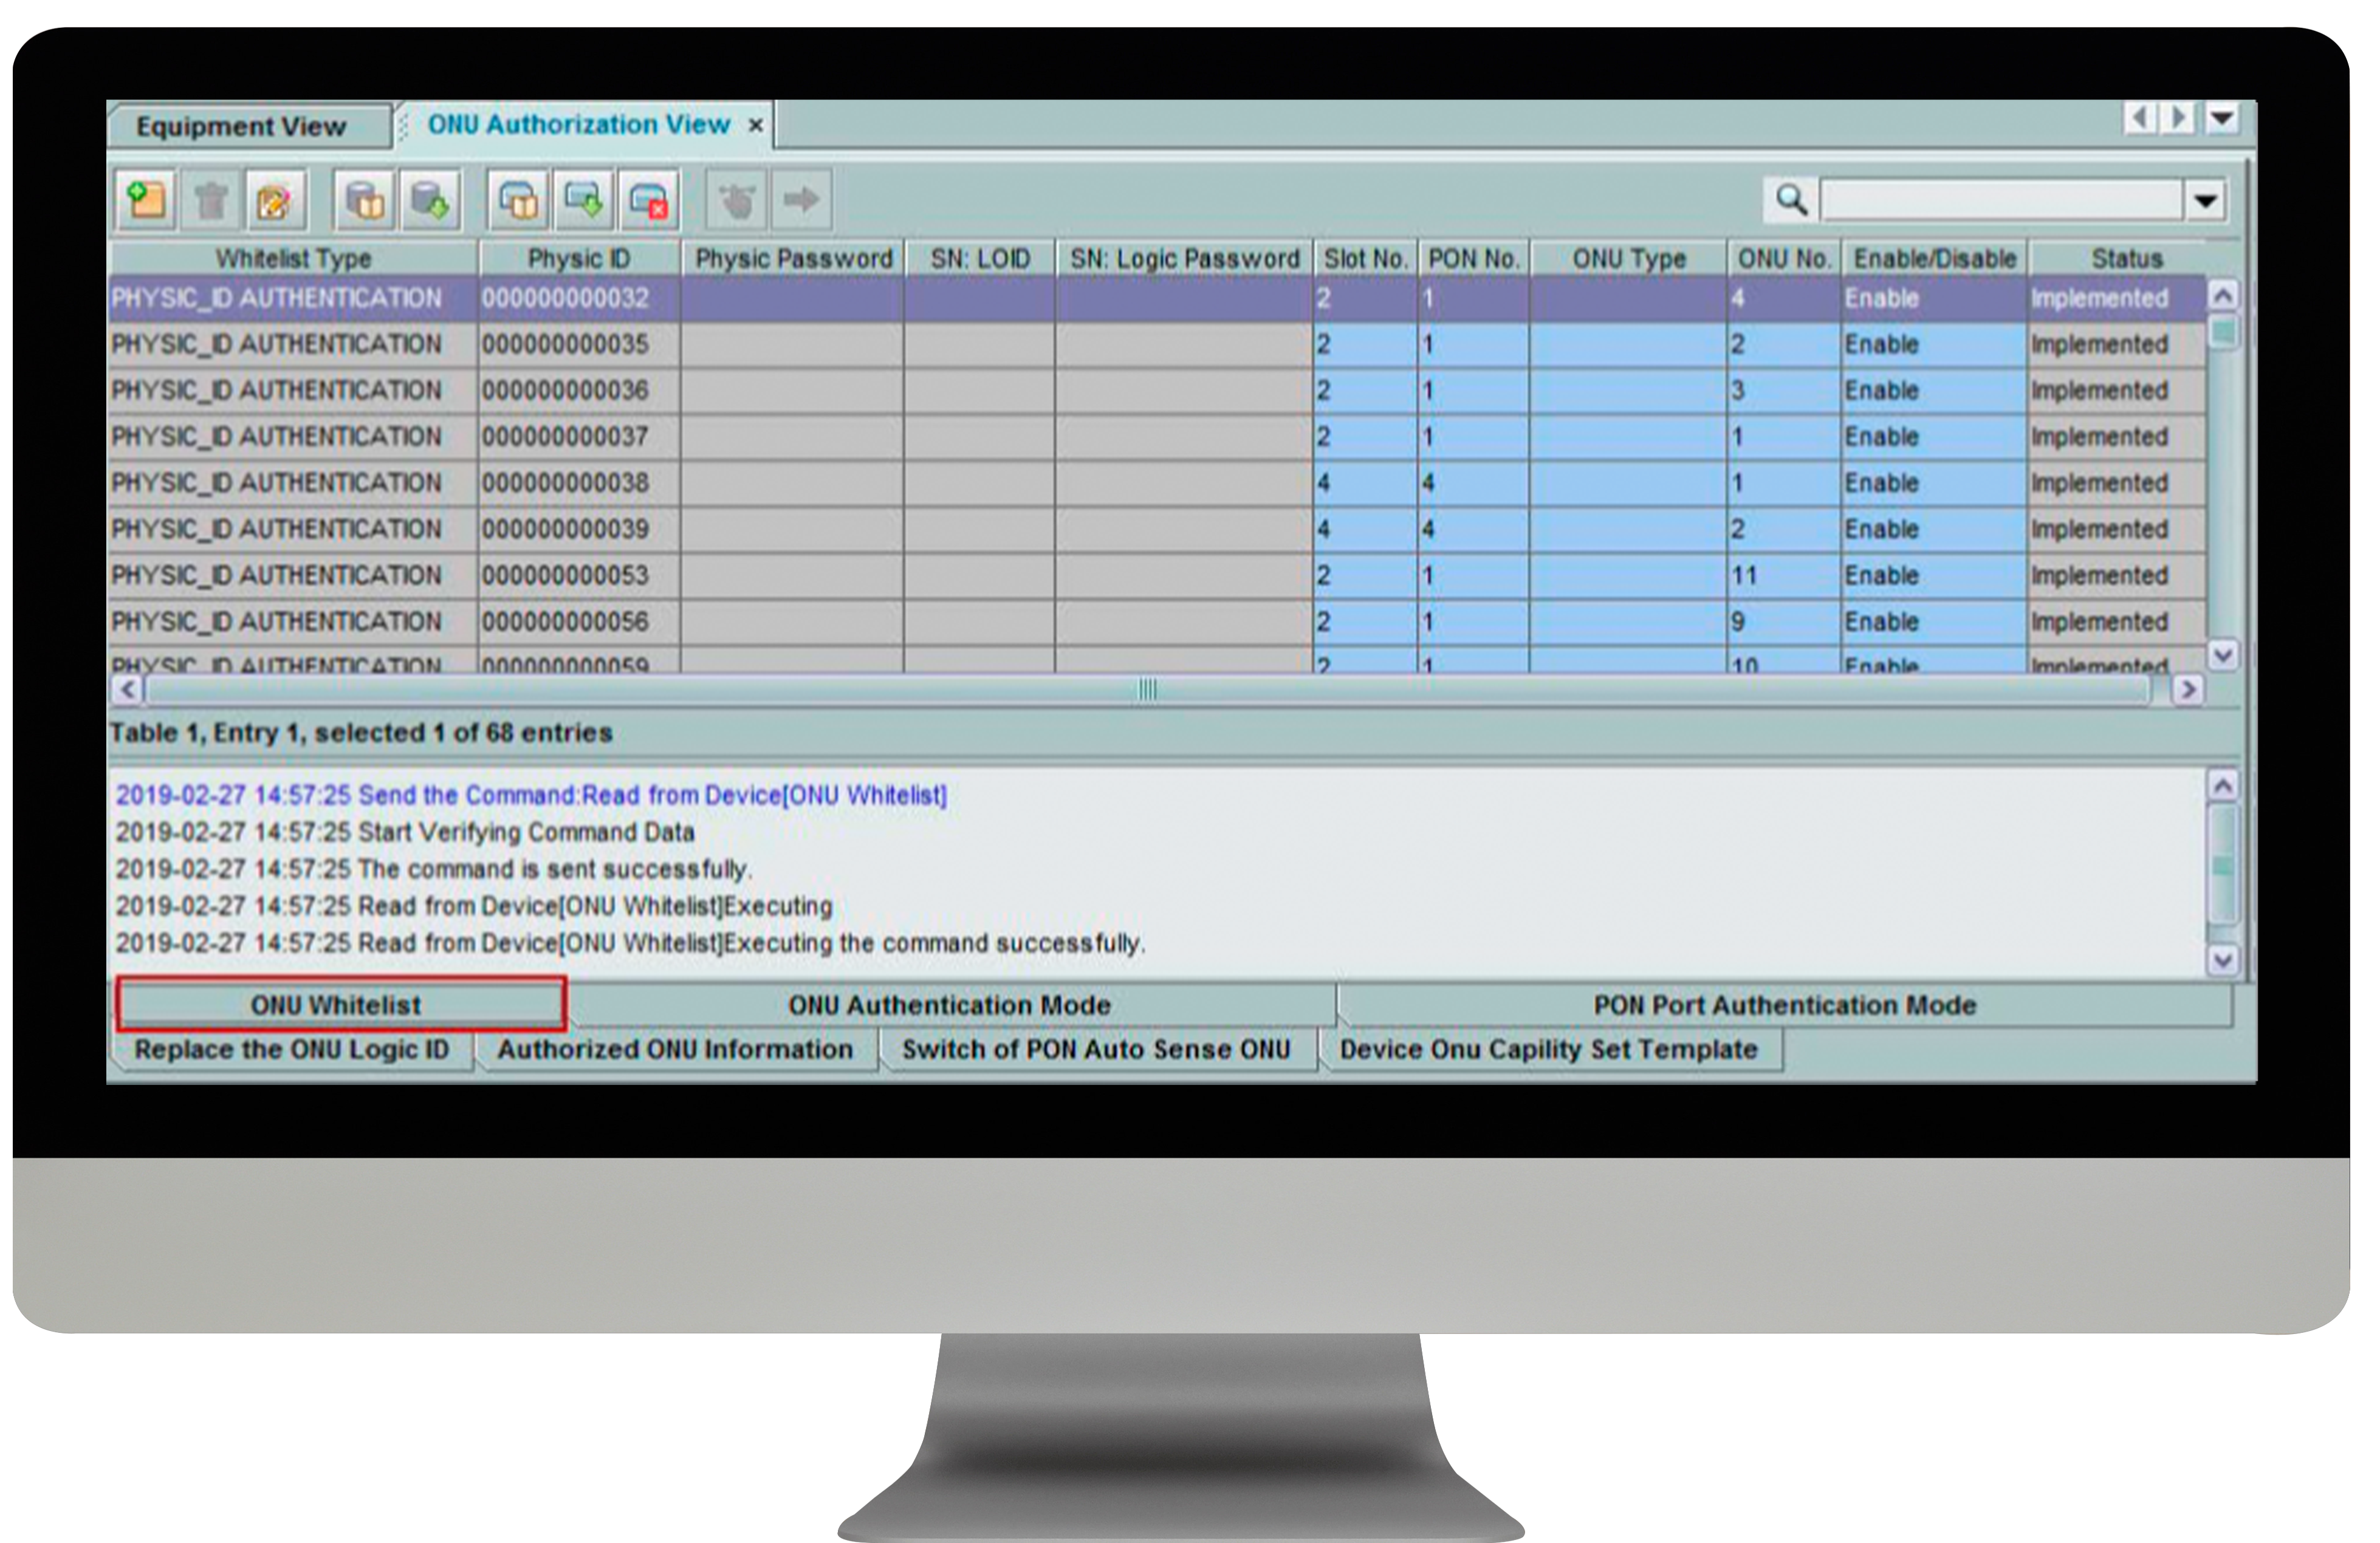Click the table vertical scrollbar down arrow
This screenshot has height=1543, width=2380.
(x=2222, y=656)
